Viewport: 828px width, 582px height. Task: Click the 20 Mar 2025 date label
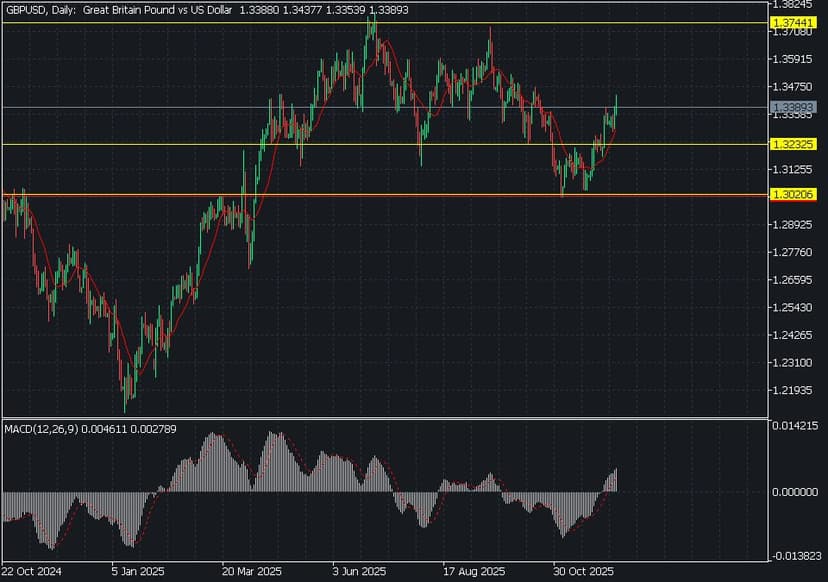251,573
